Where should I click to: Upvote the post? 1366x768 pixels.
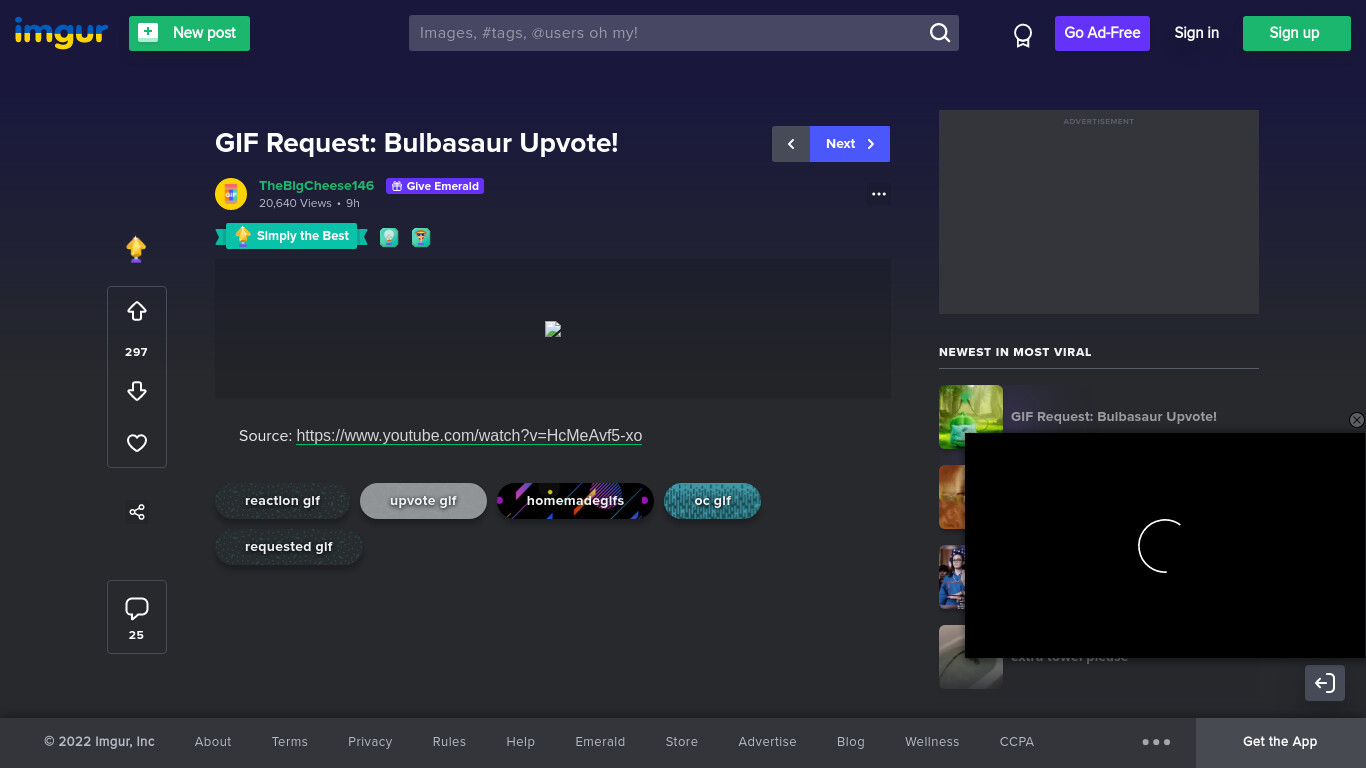[137, 312]
